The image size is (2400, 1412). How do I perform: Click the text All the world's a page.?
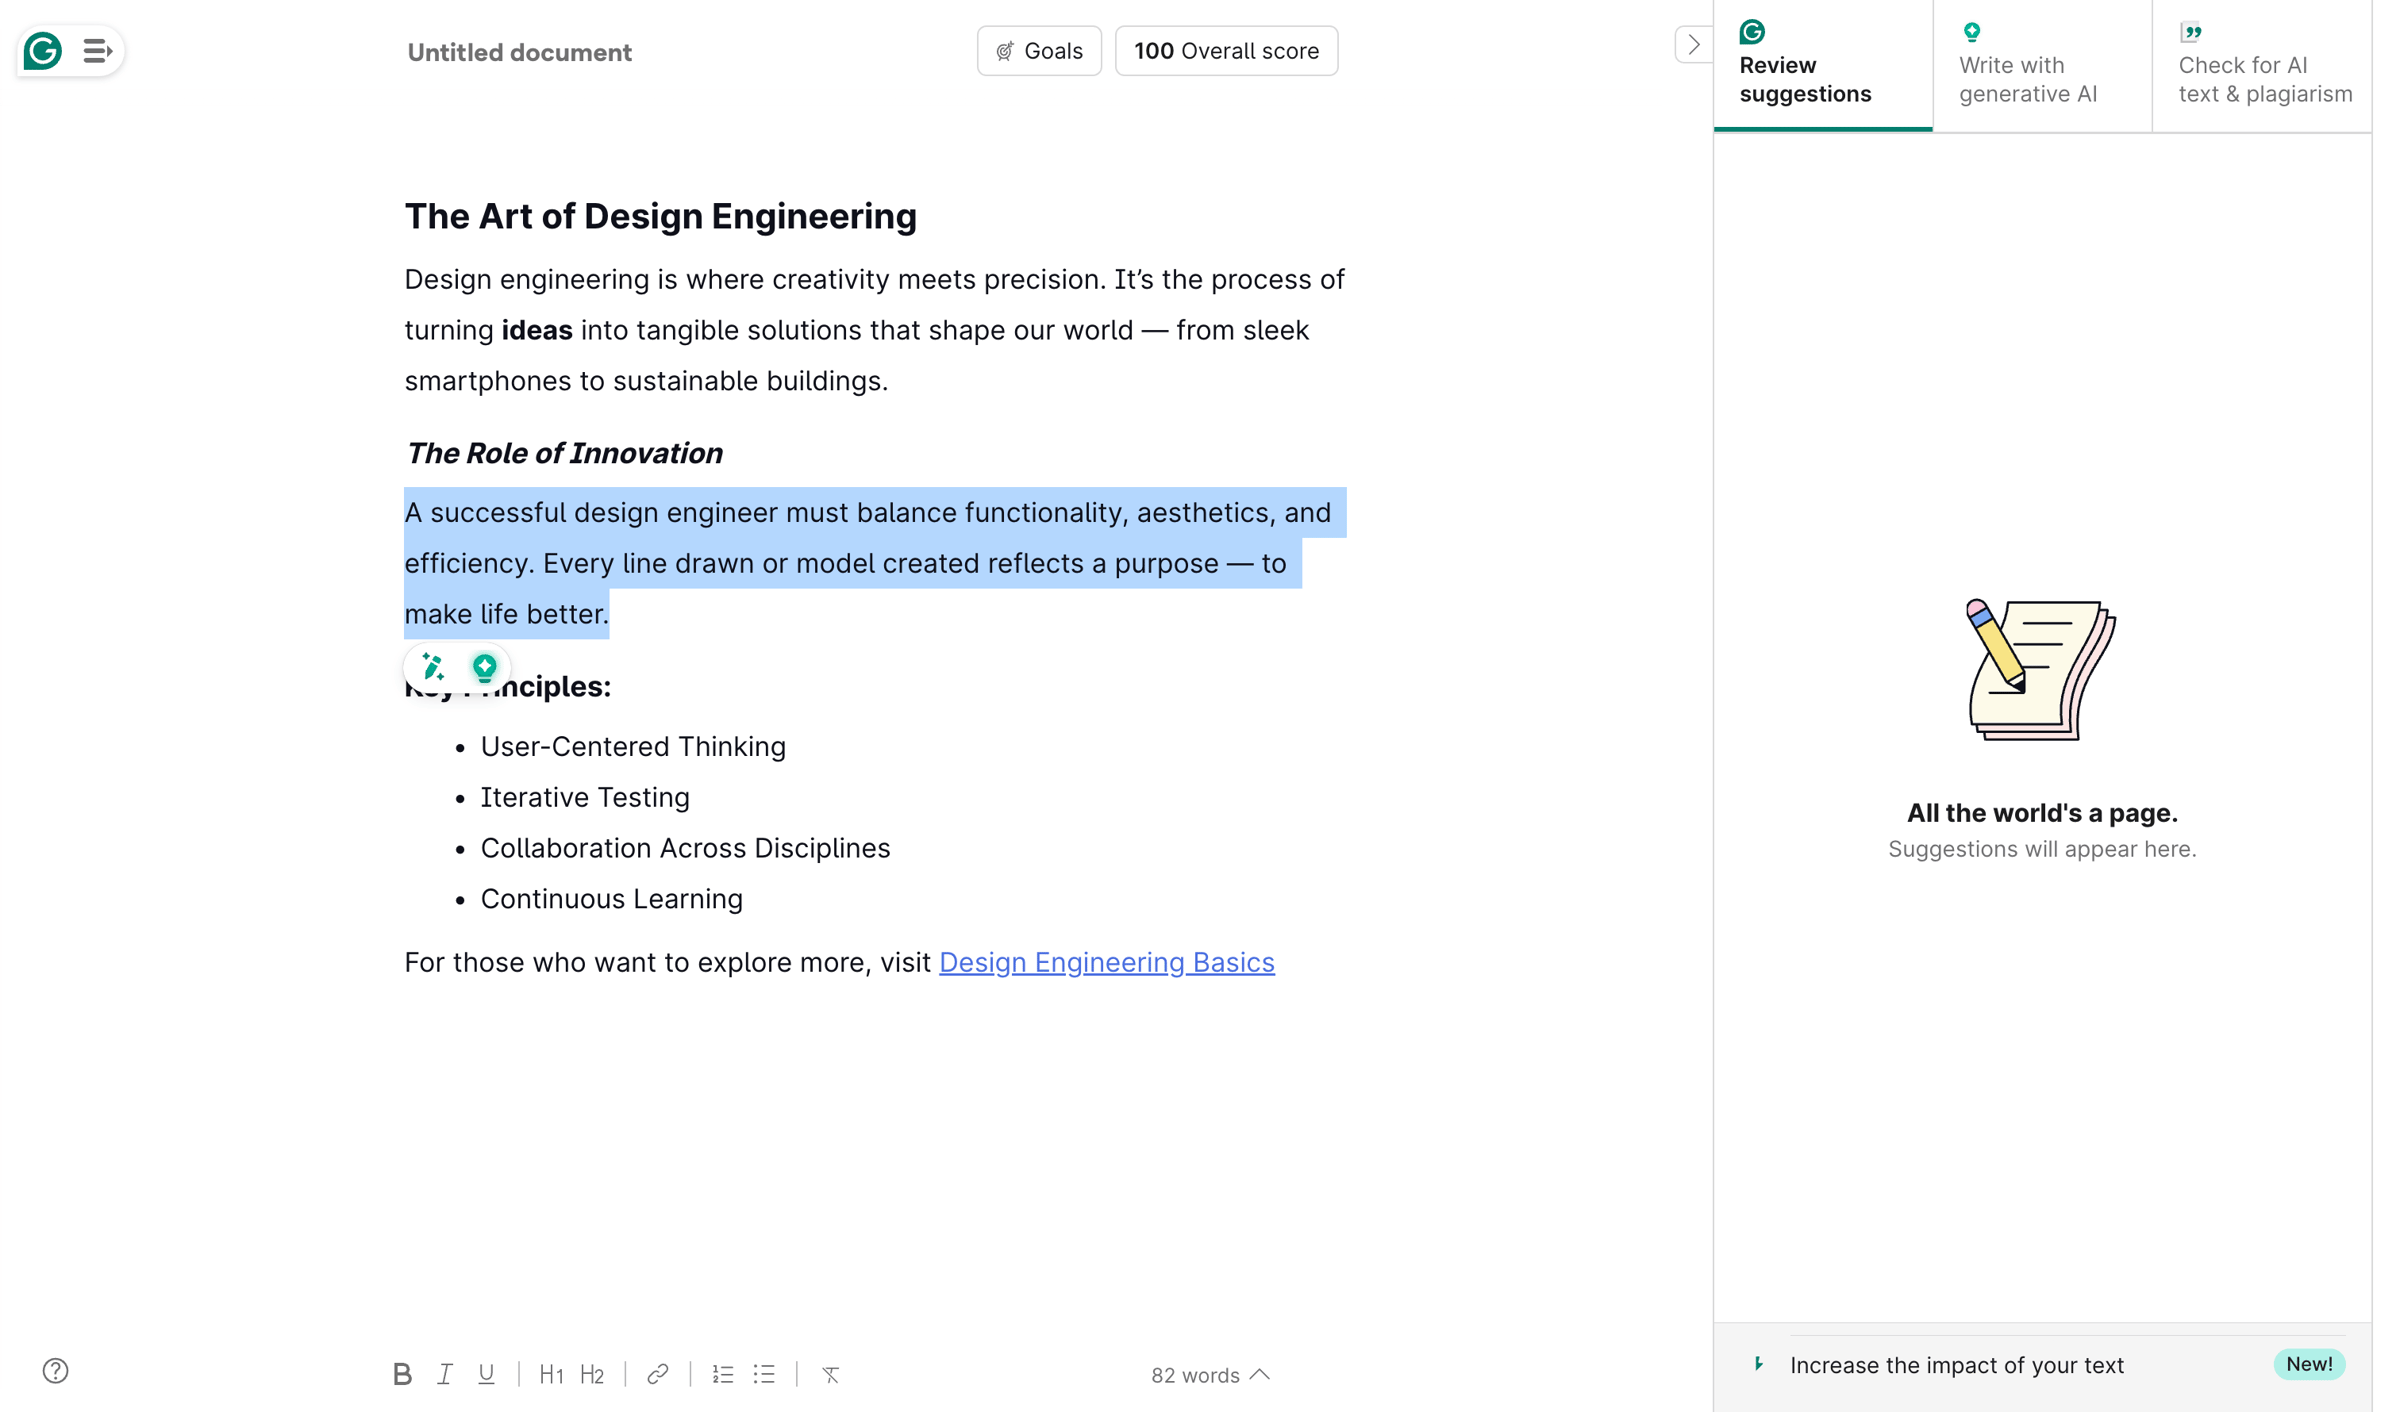click(2042, 813)
